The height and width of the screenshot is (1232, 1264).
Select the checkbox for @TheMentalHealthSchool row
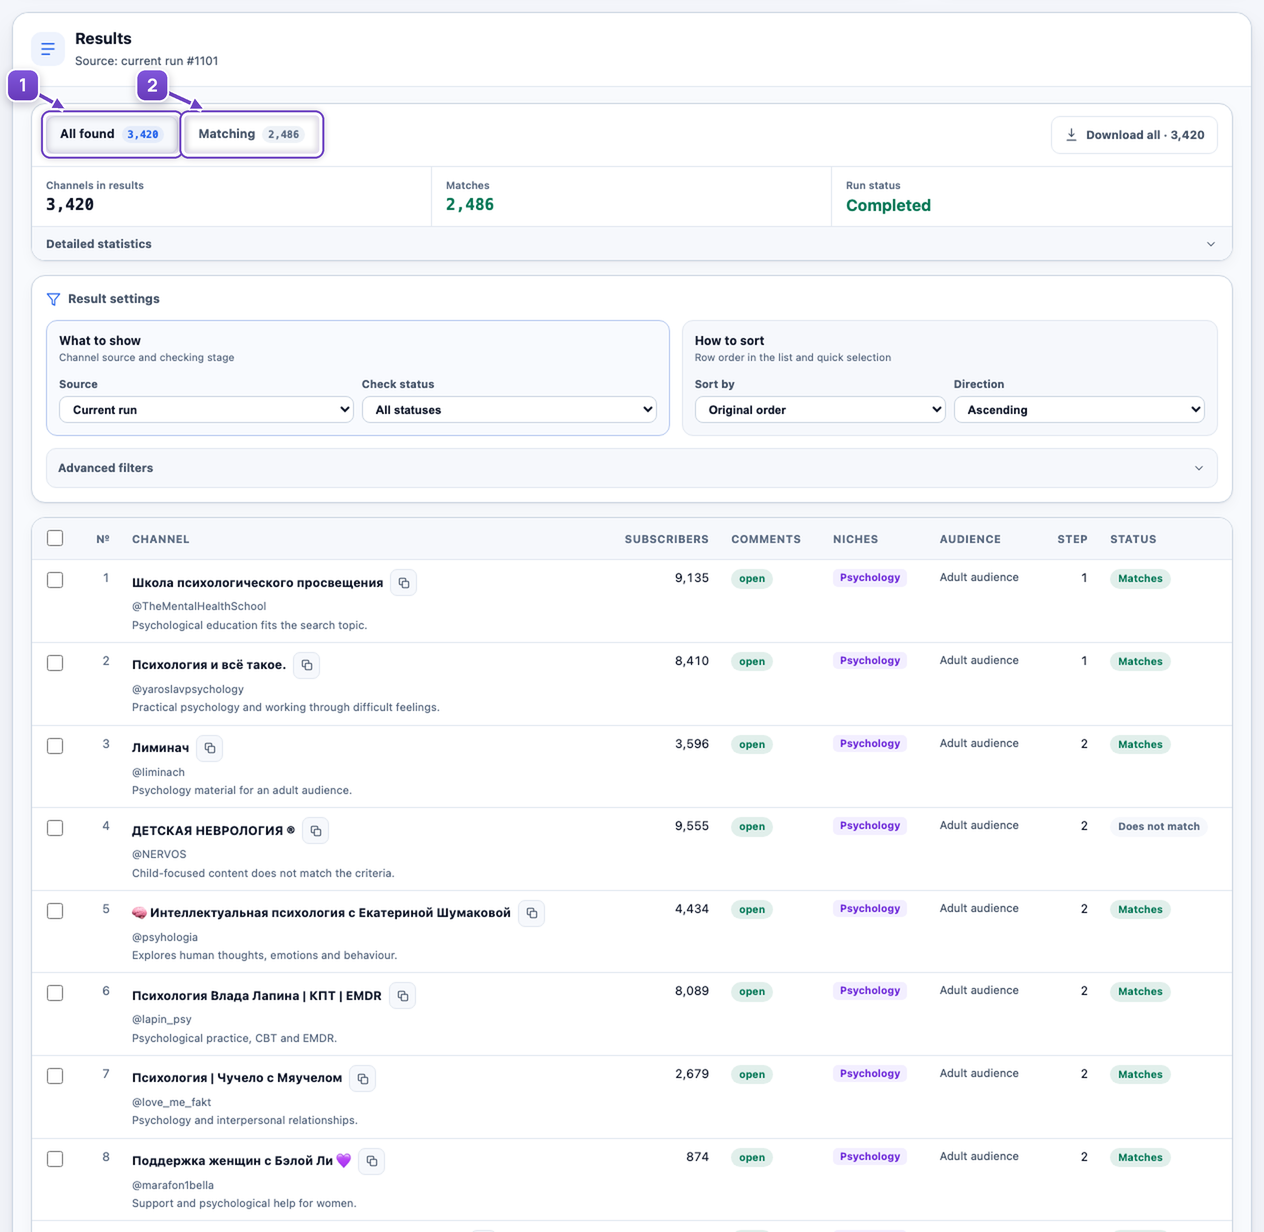click(x=55, y=580)
